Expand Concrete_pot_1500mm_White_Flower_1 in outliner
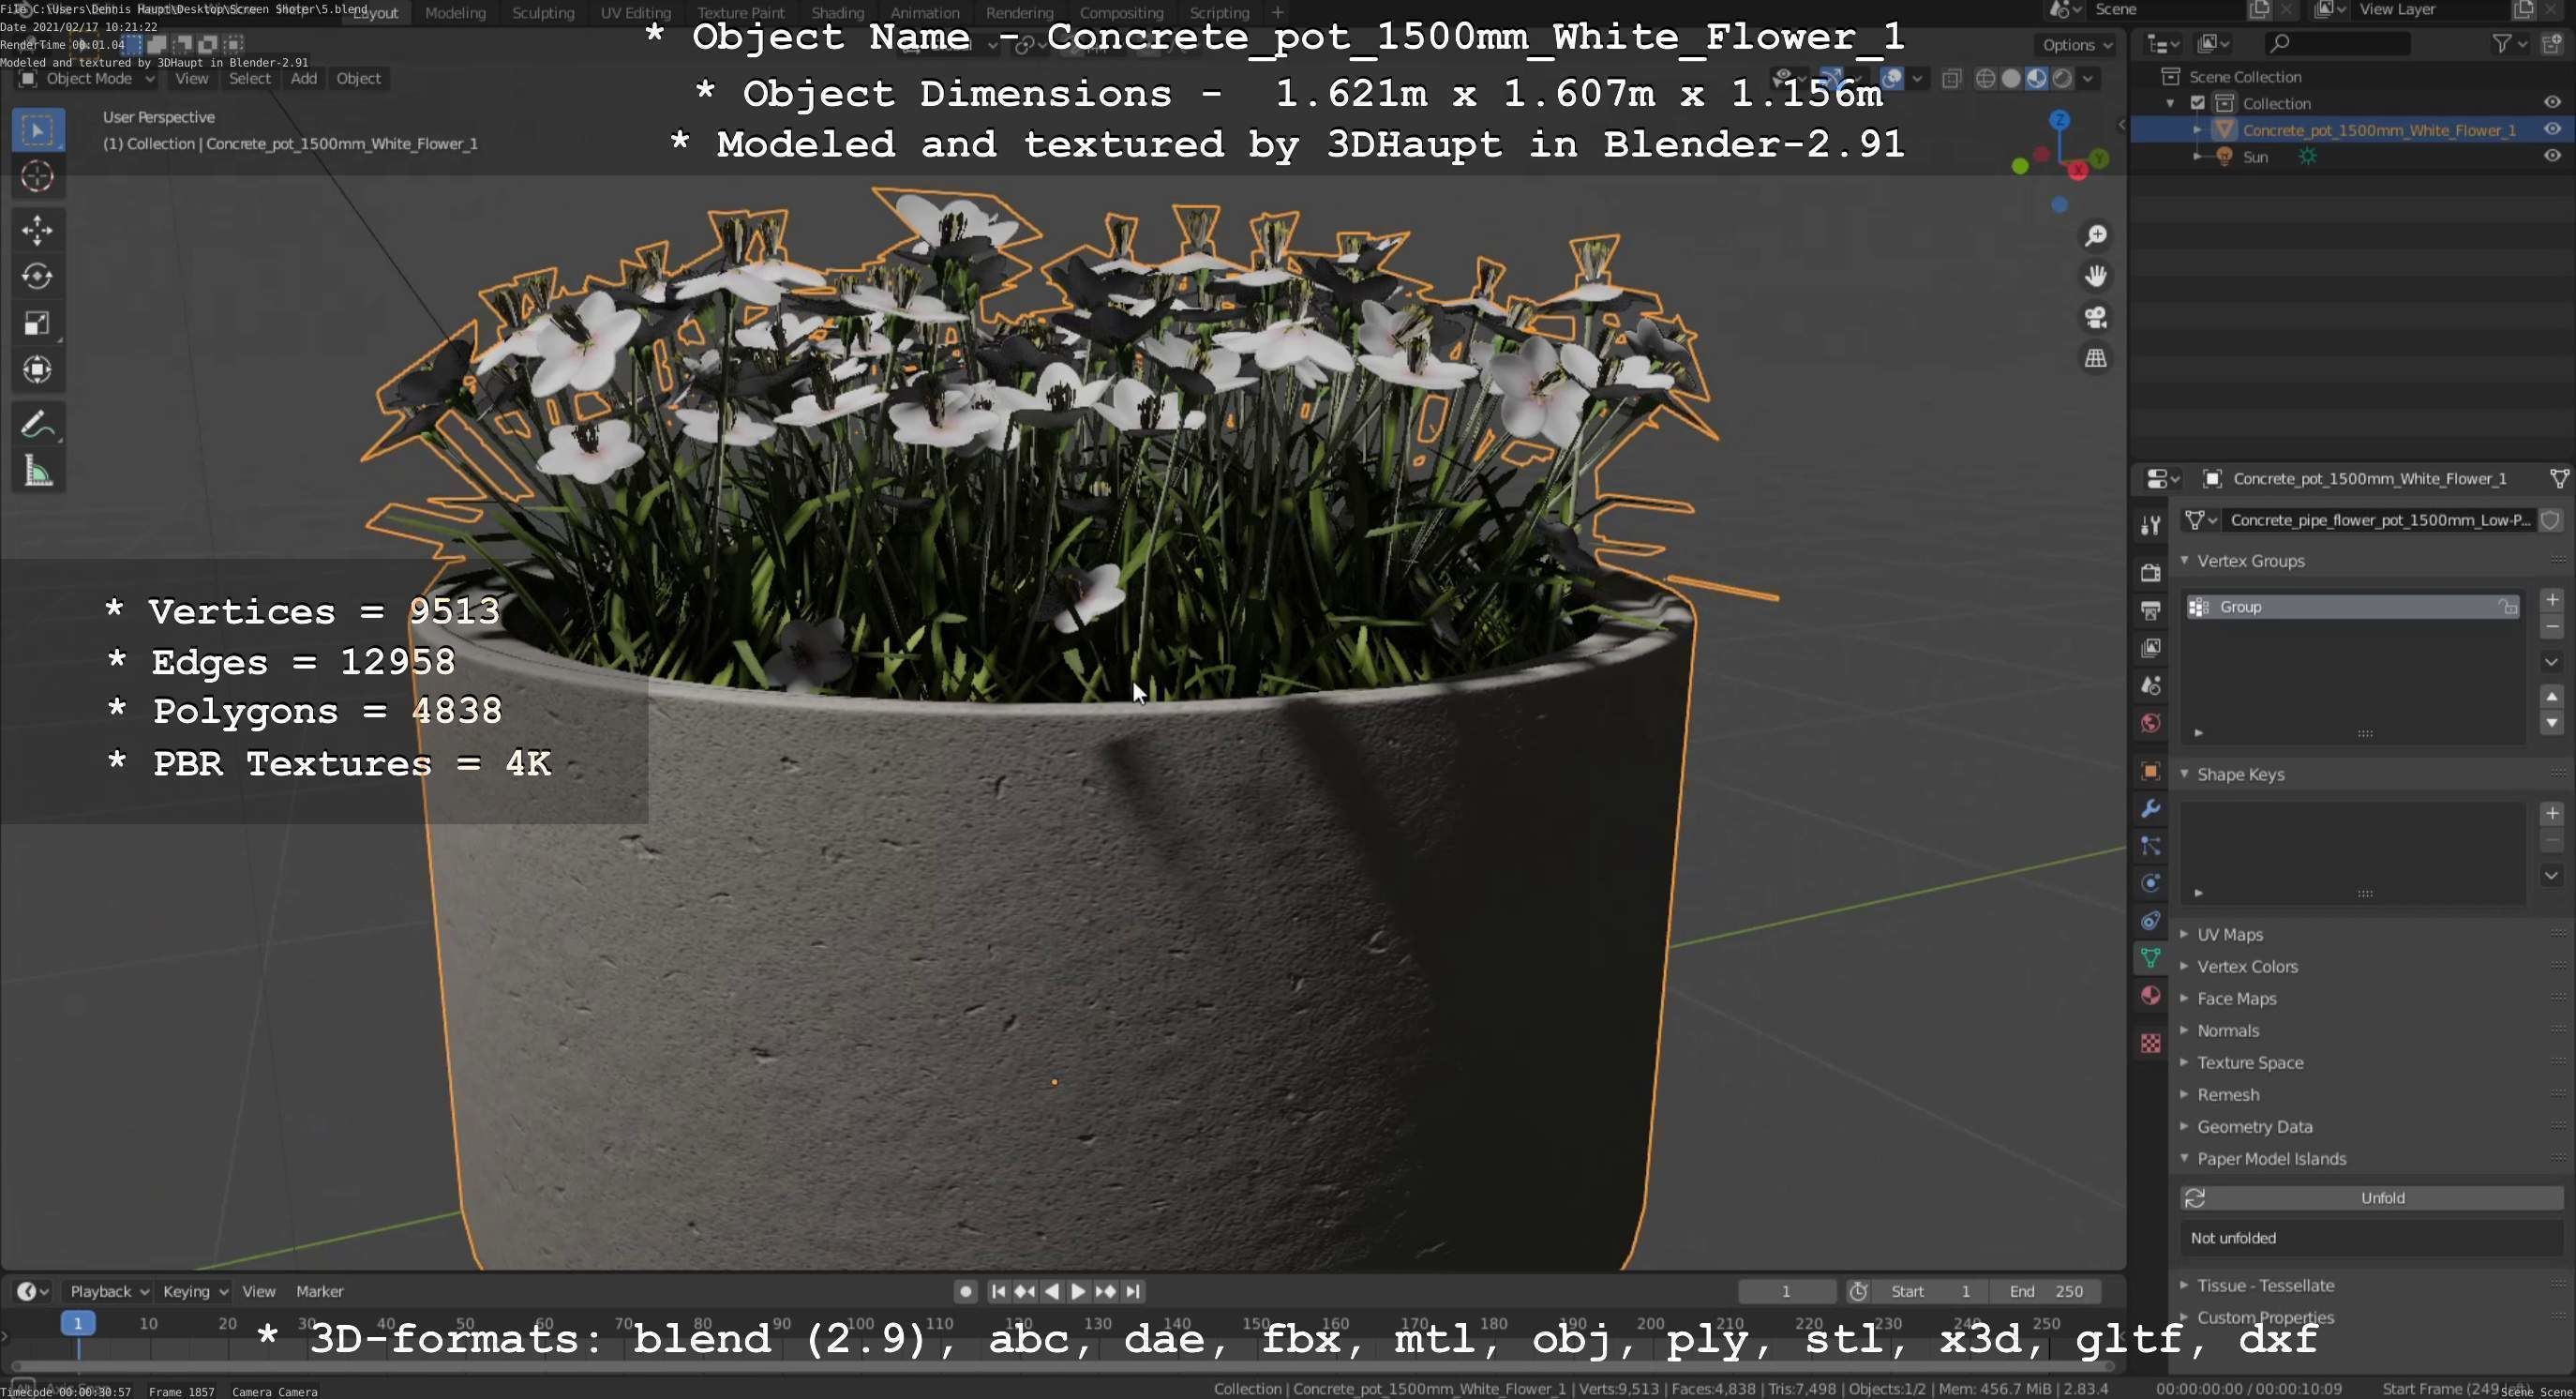The image size is (2576, 1399). pyautogui.click(x=2197, y=130)
